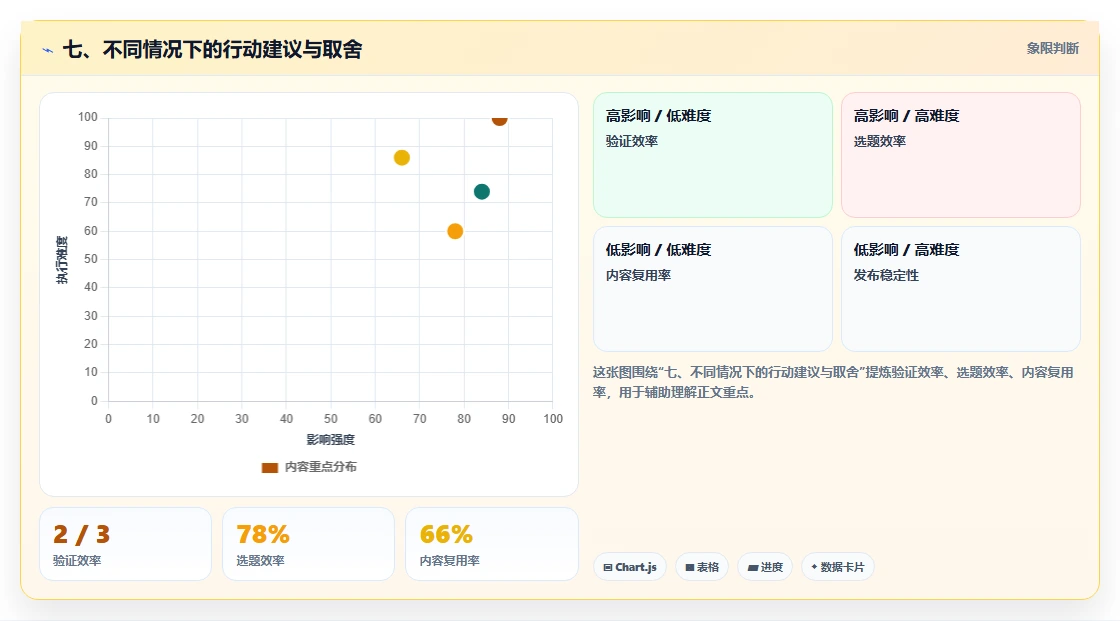Open the 高影响 / 高难度 quadrant card
Image resolution: width=1120 pixels, height=621 pixels.
[x=961, y=155]
